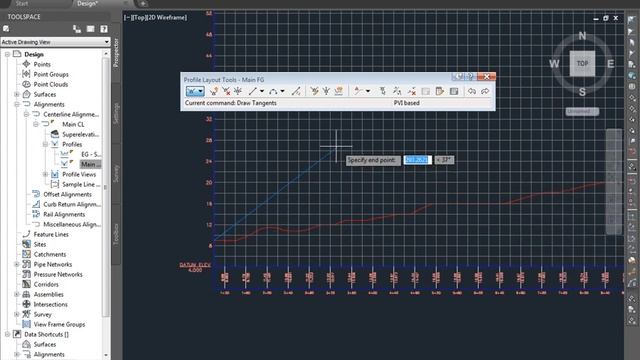The image size is (640, 360).
Task: Select the Main... profile item
Action: (91, 164)
